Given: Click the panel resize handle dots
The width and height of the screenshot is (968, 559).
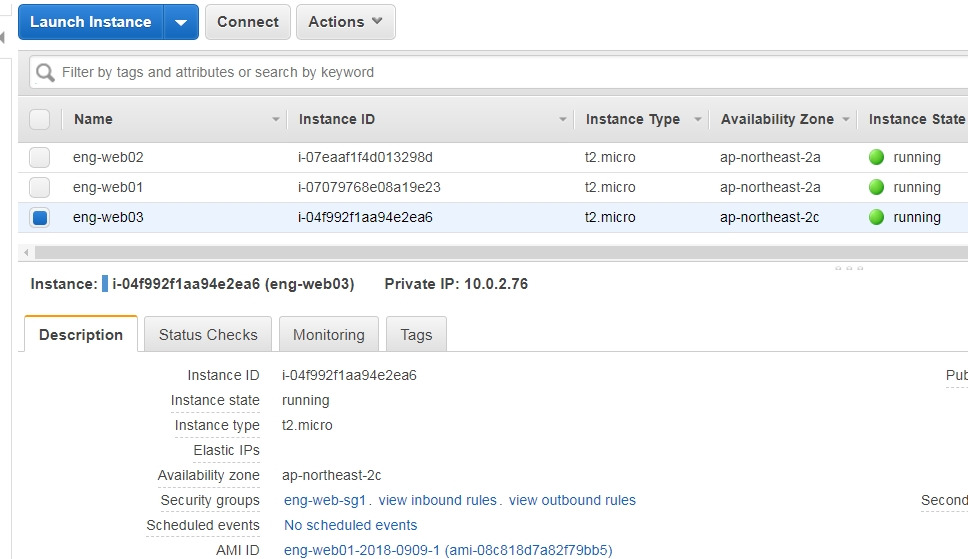Looking at the screenshot, I should pyautogui.click(x=849, y=268).
